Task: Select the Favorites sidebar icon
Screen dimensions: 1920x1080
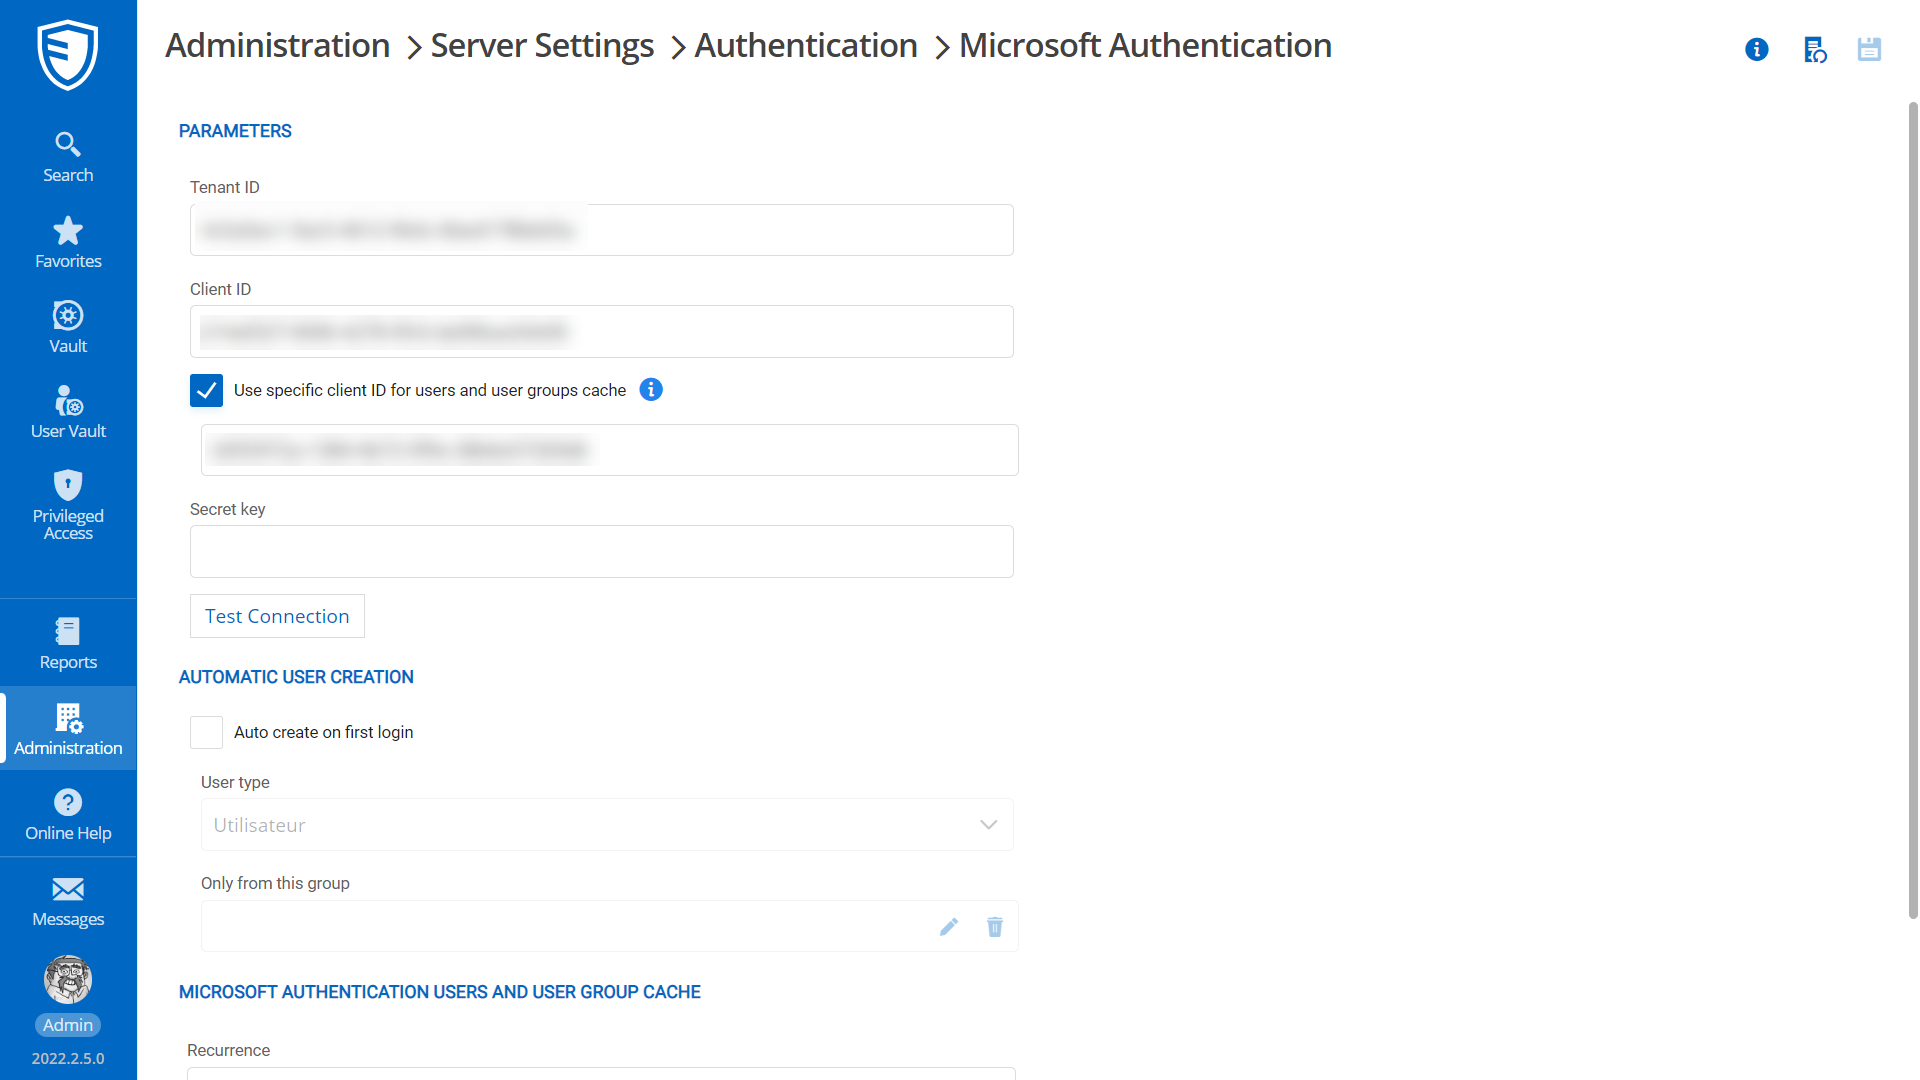Action: (67, 241)
